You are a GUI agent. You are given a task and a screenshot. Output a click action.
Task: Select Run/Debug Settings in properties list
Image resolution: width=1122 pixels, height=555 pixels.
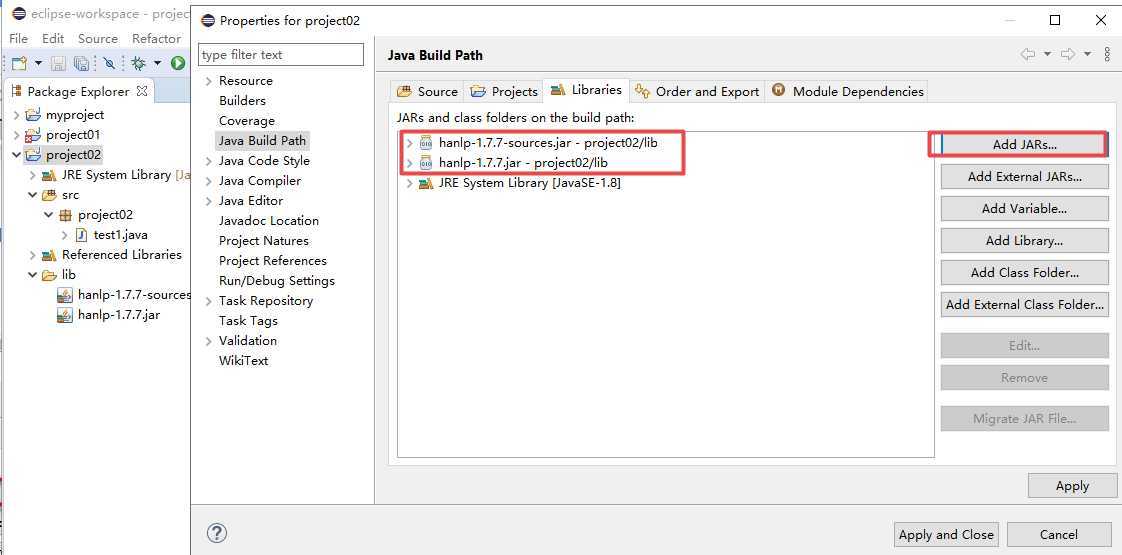(277, 281)
